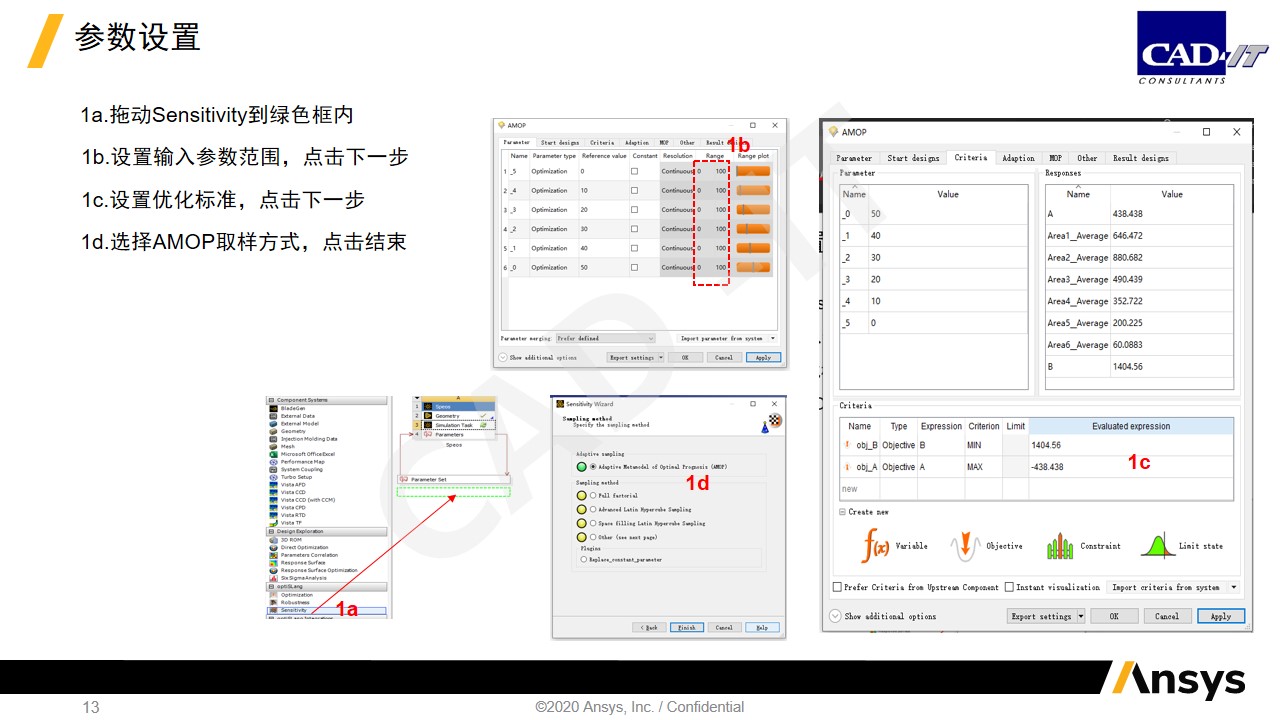1280x720 pixels.
Task: Click the Constraint creation icon
Action: click(1059, 545)
